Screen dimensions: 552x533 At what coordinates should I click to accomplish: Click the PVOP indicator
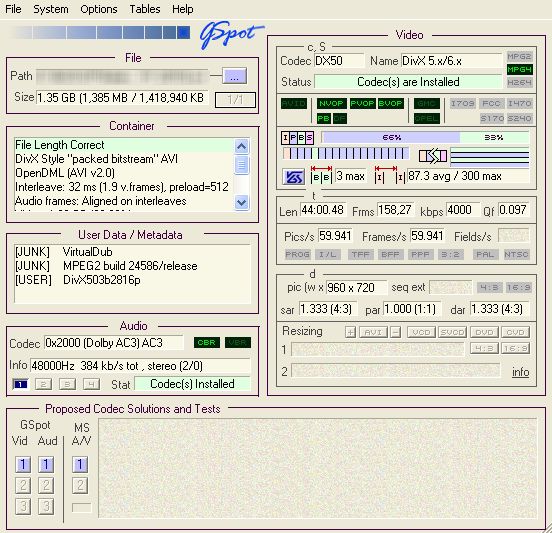[x=362, y=104]
